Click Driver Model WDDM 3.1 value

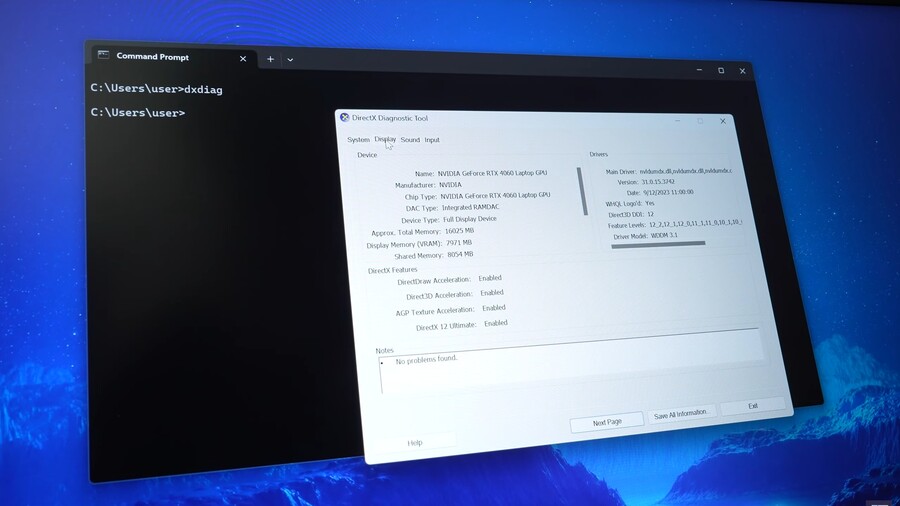(x=664, y=235)
